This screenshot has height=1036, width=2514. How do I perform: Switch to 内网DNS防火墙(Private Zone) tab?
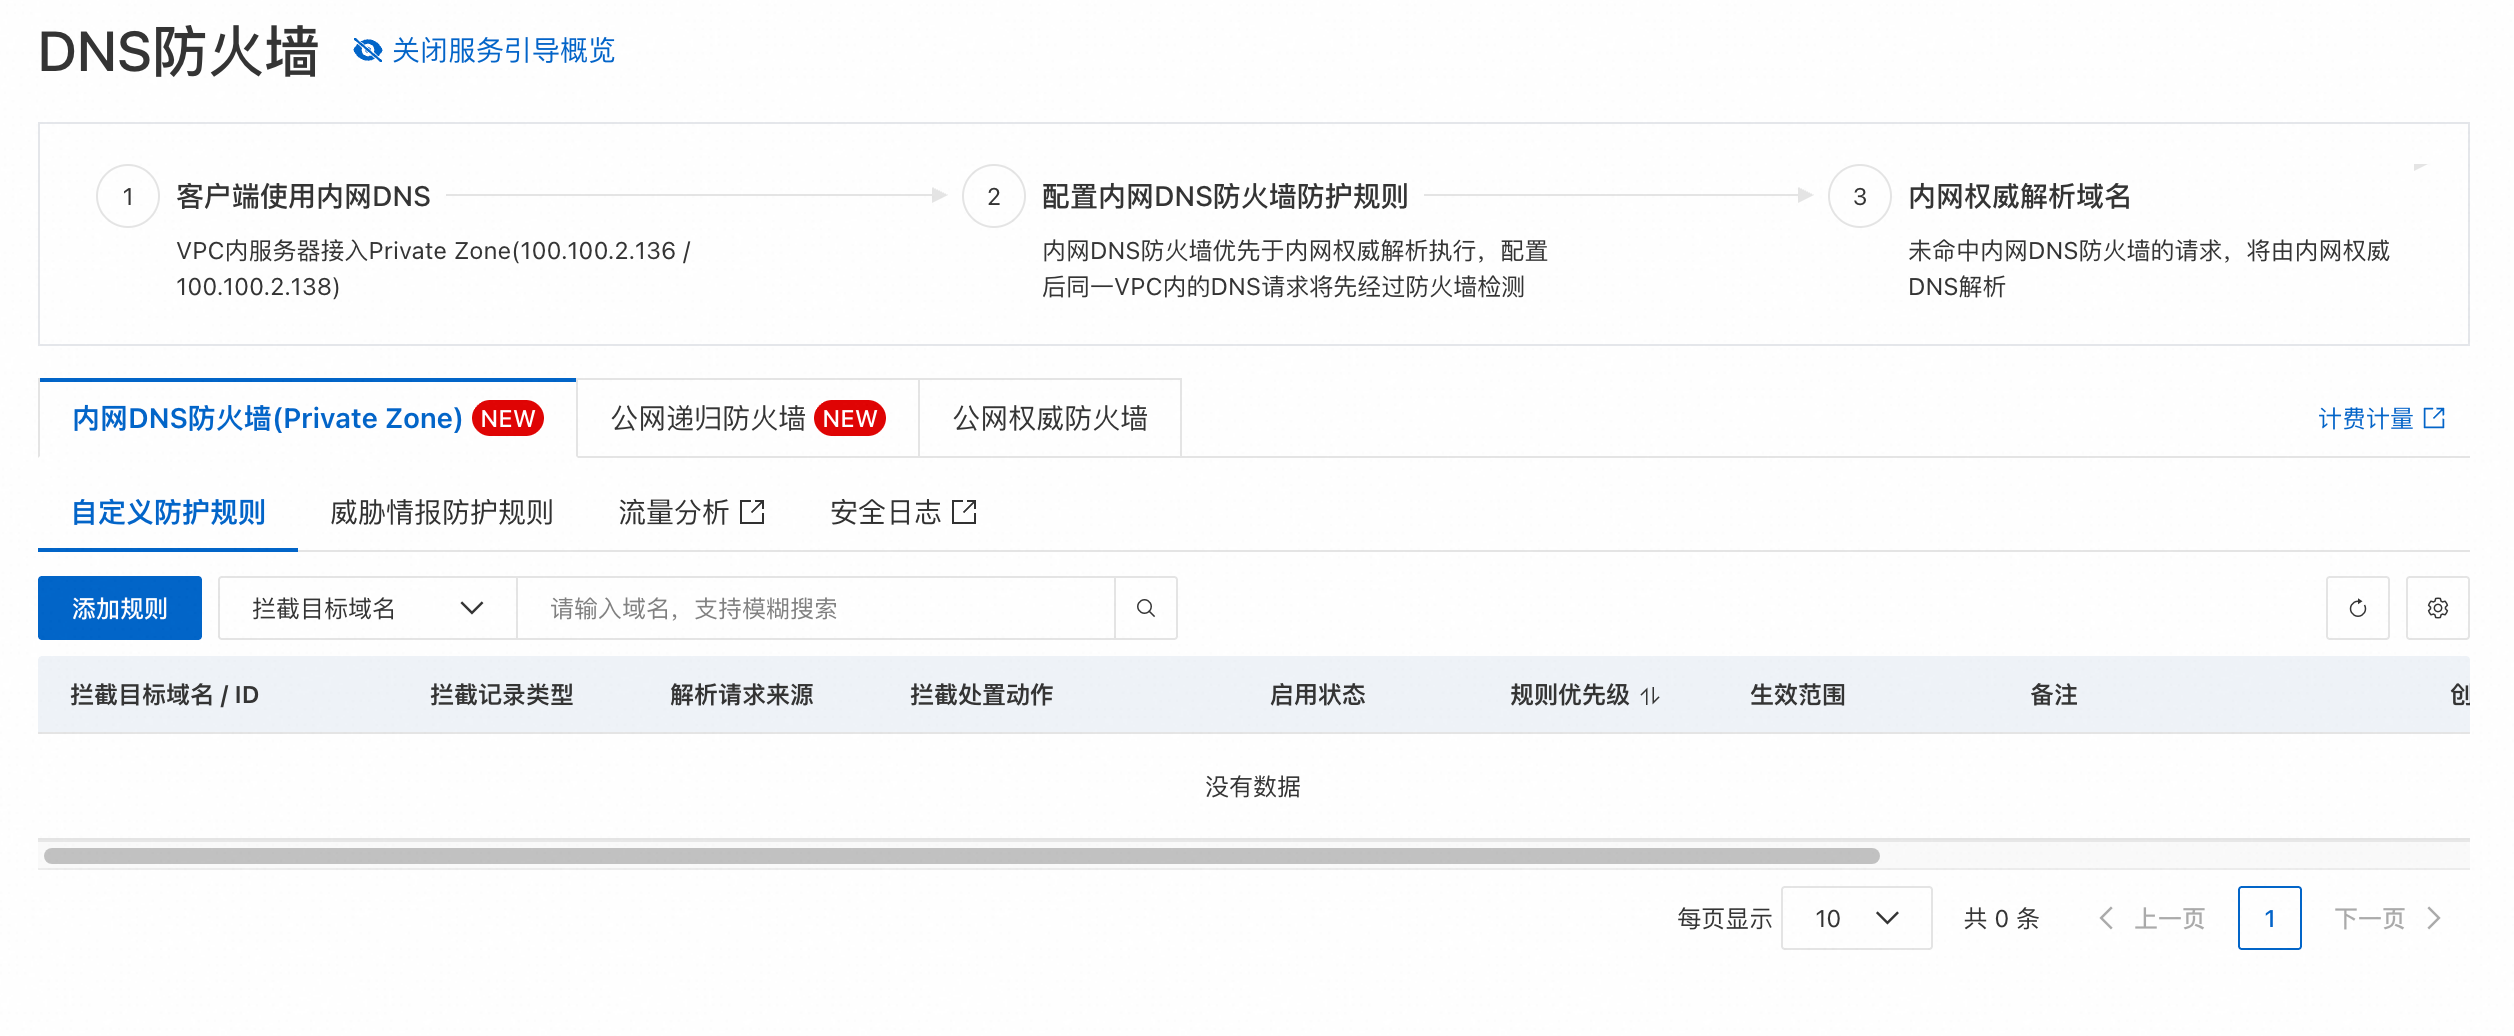coord(308,418)
